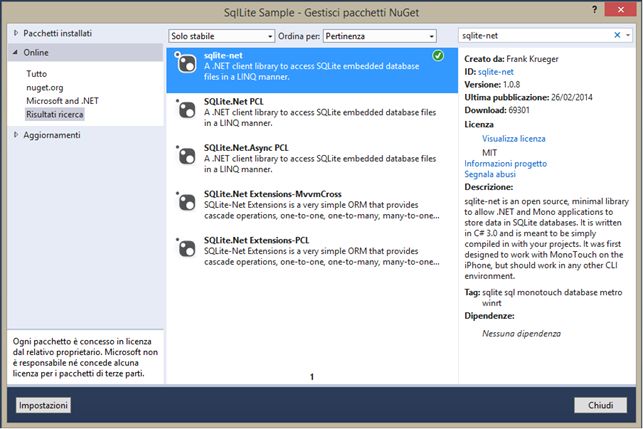This screenshot has width=643, height=429.
Task: Click the SQLite.Net Extensions-MvvmCross package icon
Action: pos(185,200)
